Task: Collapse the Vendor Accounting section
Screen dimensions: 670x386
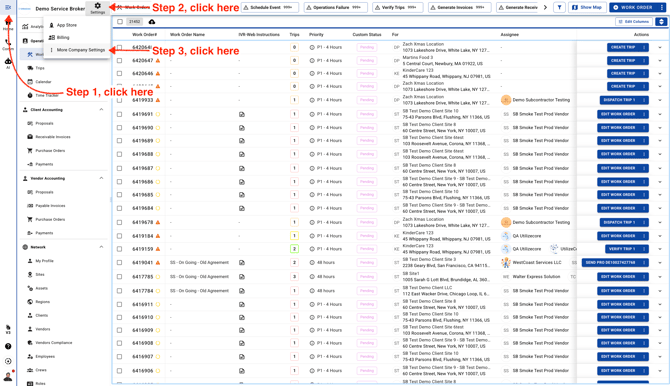Action: 101,178
